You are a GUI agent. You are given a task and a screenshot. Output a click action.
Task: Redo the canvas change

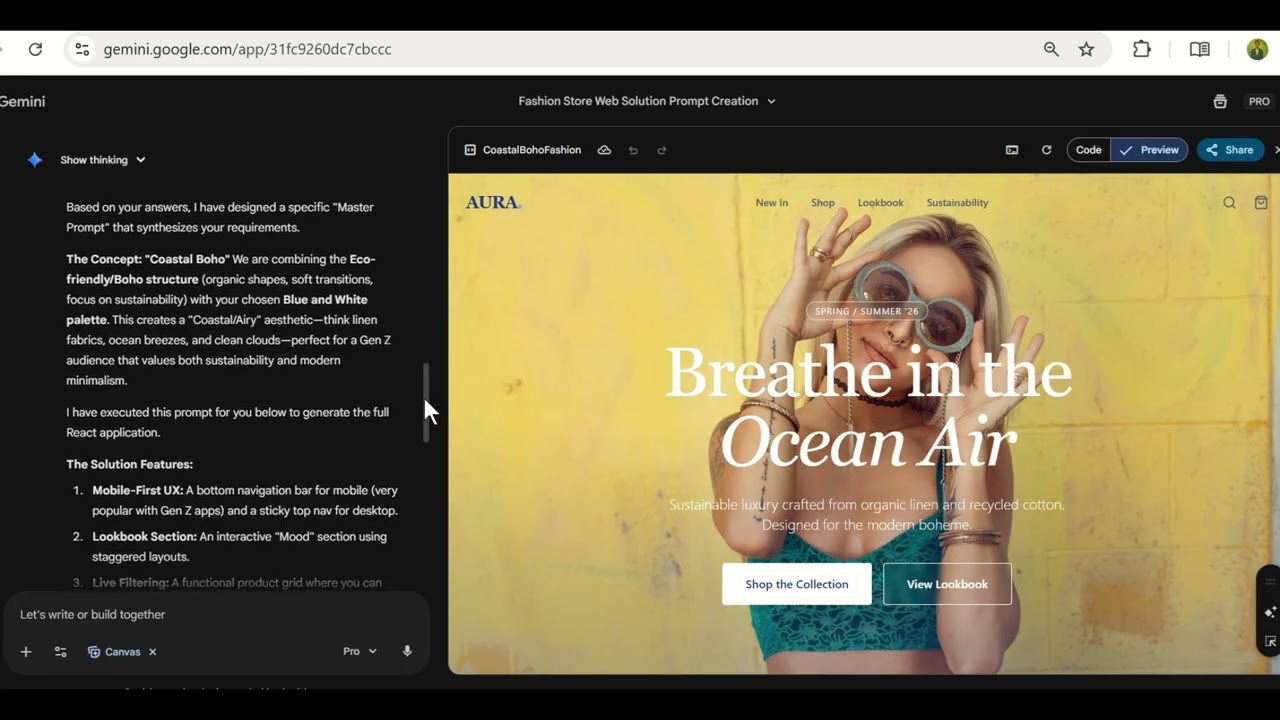(661, 150)
